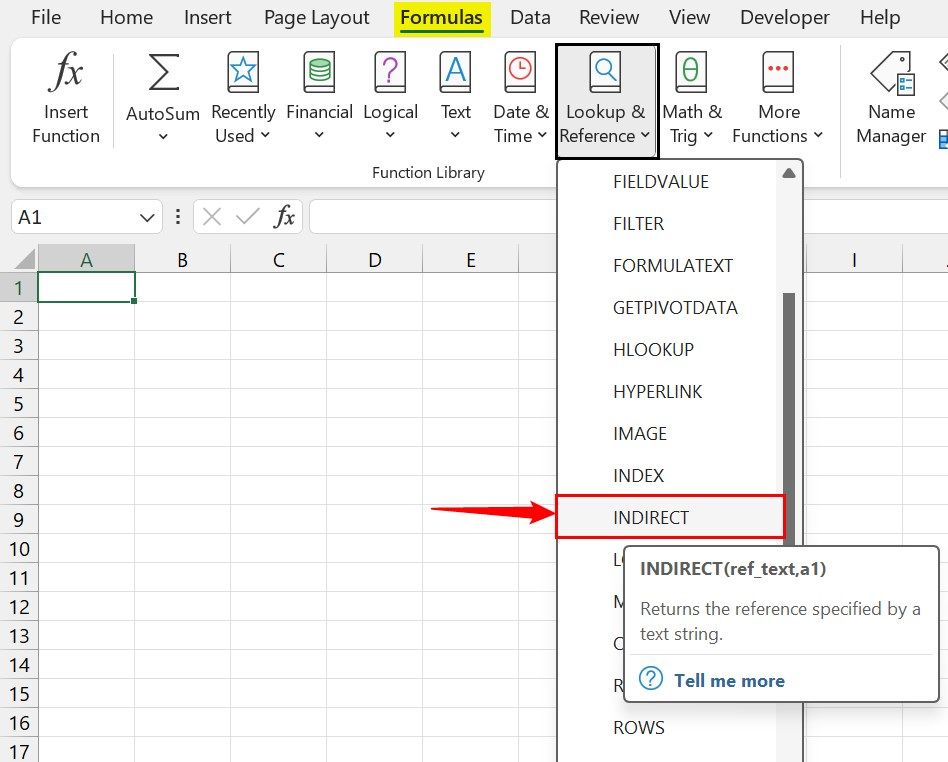
Task: Open the Recently Used functions list
Action: pos(242,97)
